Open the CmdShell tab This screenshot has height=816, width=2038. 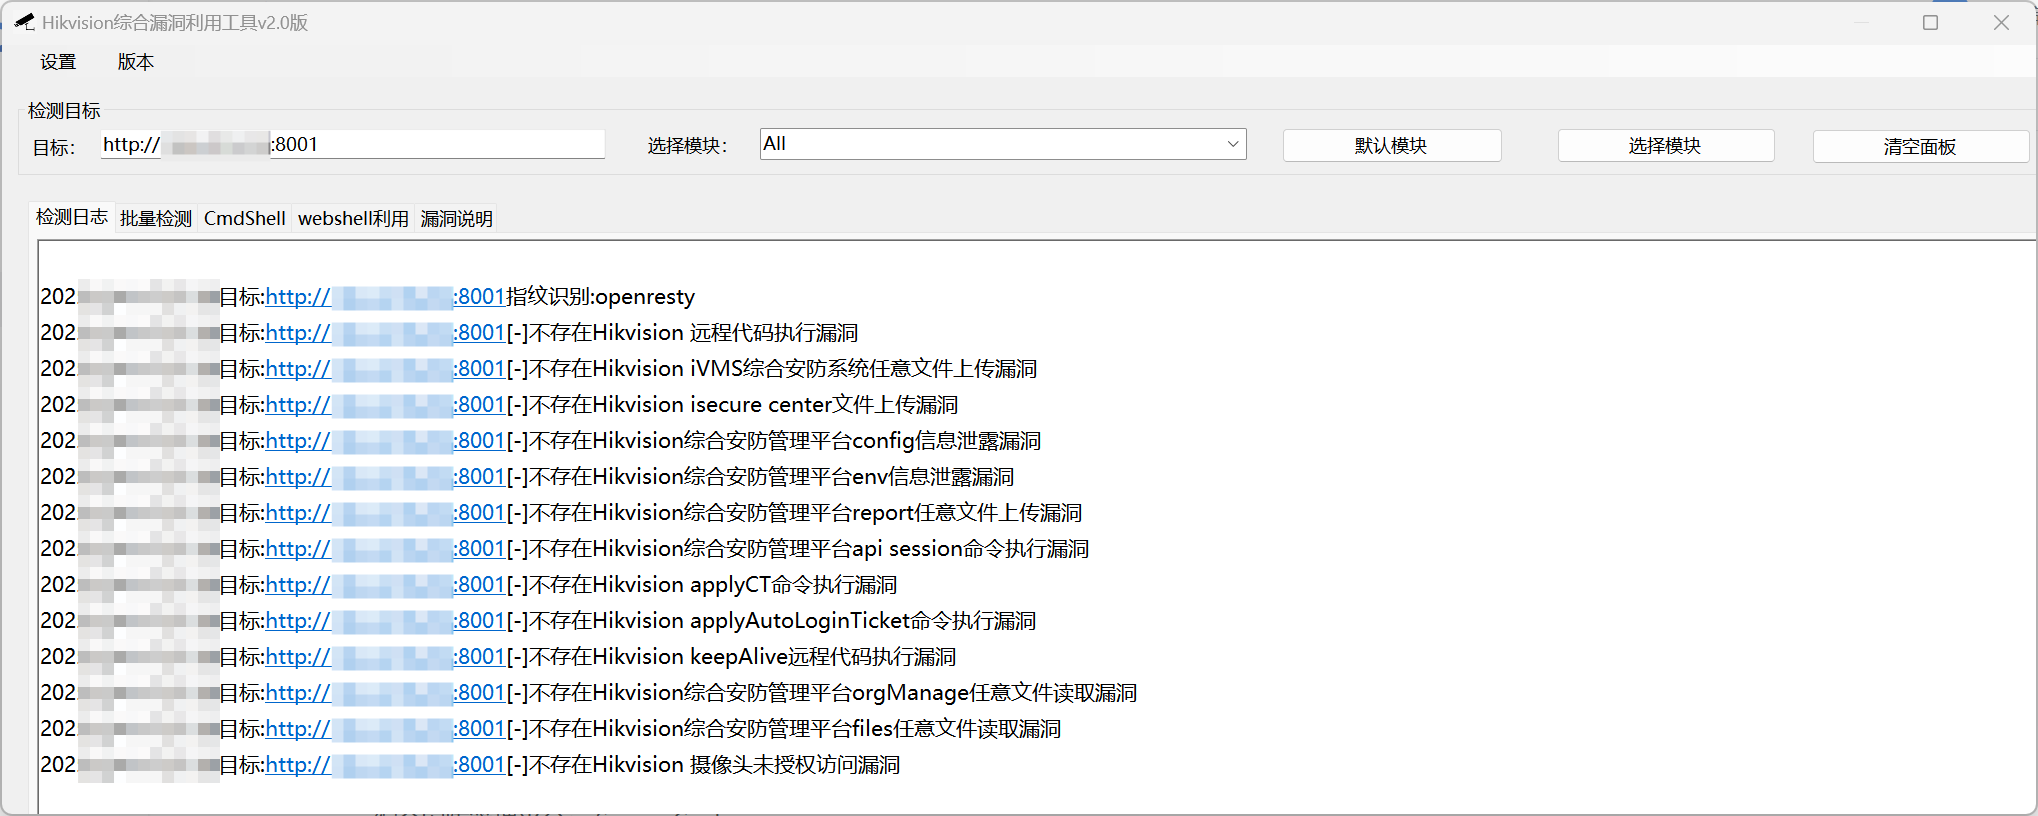click(245, 219)
